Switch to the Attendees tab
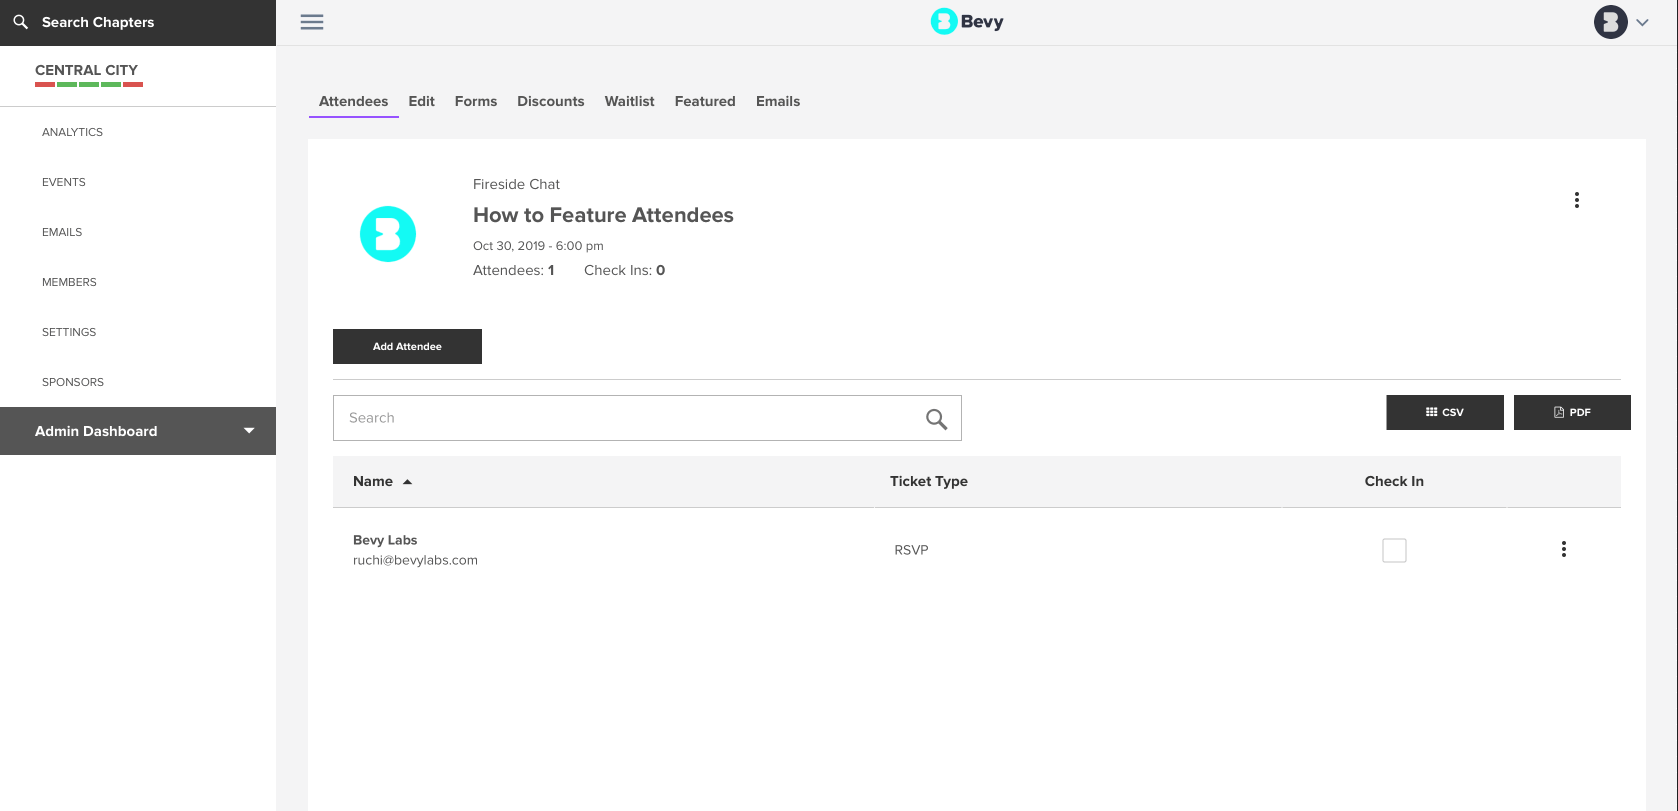 click(x=353, y=101)
